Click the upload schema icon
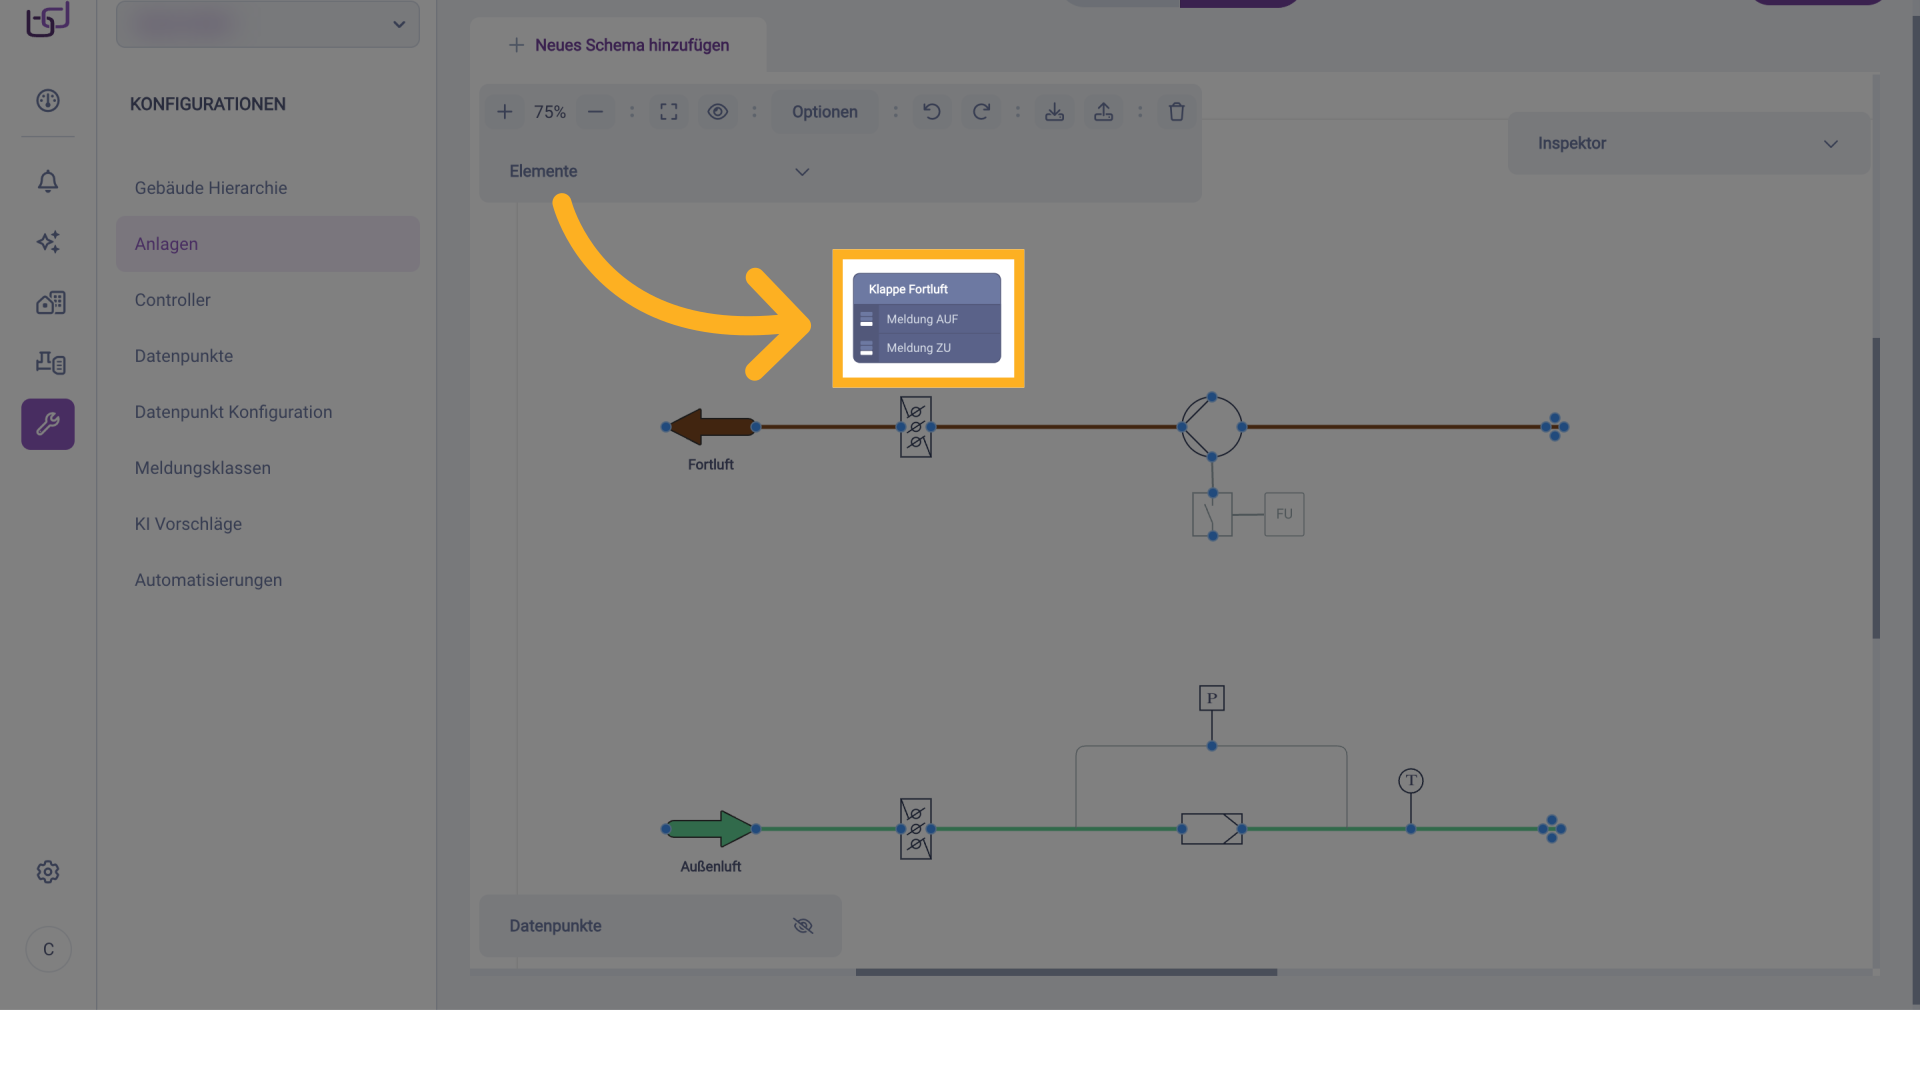The width and height of the screenshot is (1920, 1080). pyautogui.click(x=1103, y=112)
